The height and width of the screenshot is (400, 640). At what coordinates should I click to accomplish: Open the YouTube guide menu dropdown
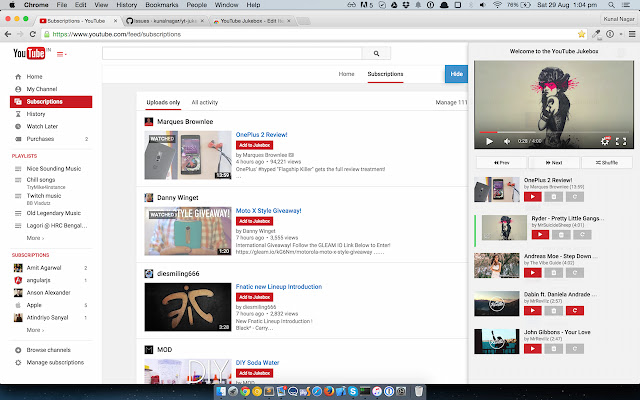click(61, 54)
